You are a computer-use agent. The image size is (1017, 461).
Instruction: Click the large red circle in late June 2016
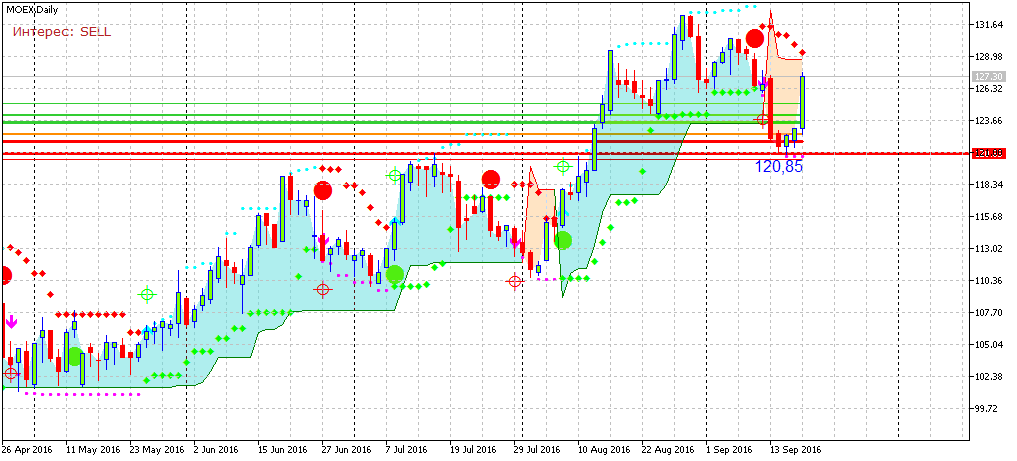click(322, 190)
